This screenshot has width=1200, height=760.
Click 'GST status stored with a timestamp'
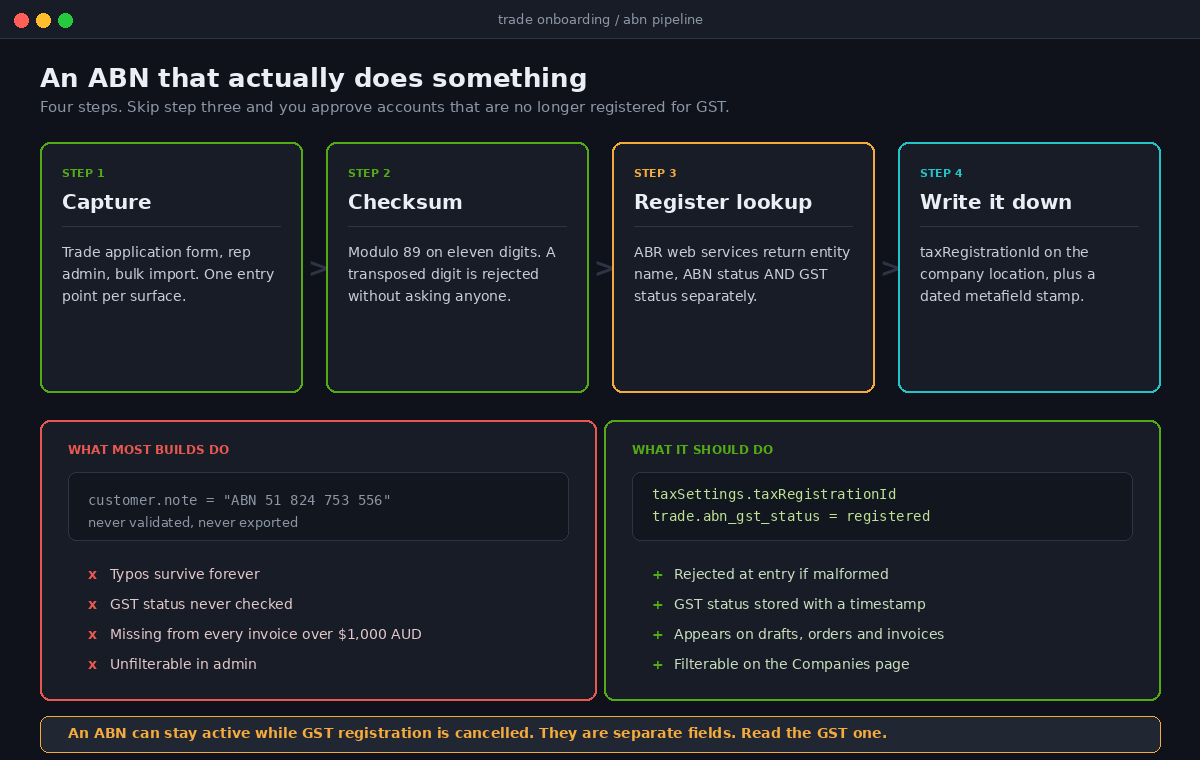(800, 604)
